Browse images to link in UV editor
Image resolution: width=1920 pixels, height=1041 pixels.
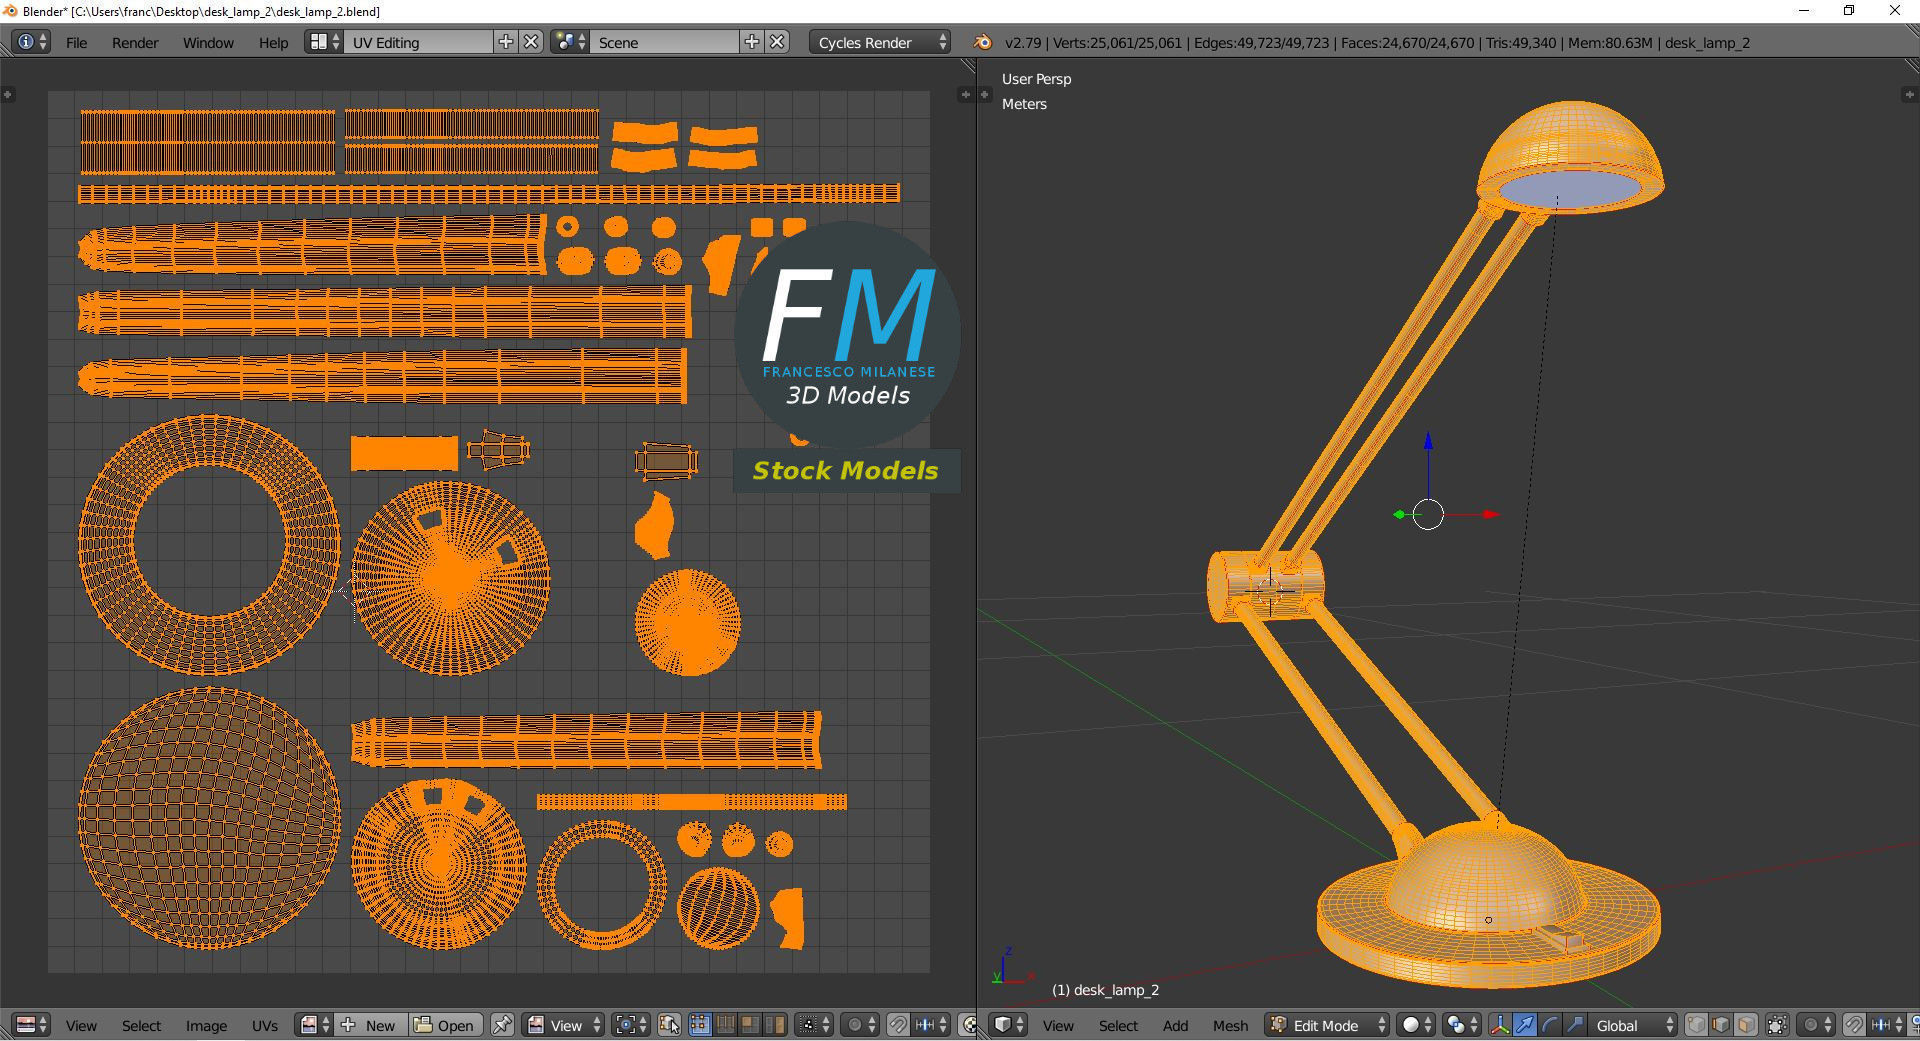coord(314,1025)
